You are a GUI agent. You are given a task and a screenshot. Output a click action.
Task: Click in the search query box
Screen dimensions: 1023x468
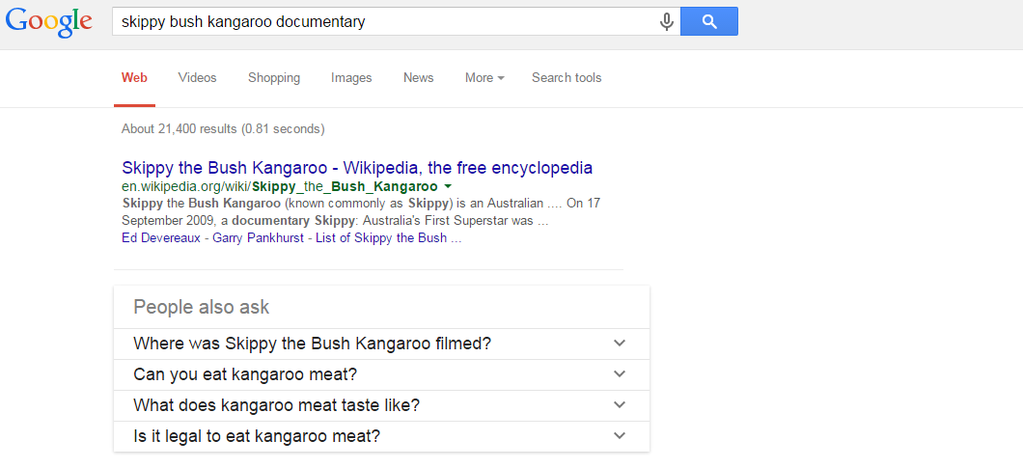tap(380, 21)
